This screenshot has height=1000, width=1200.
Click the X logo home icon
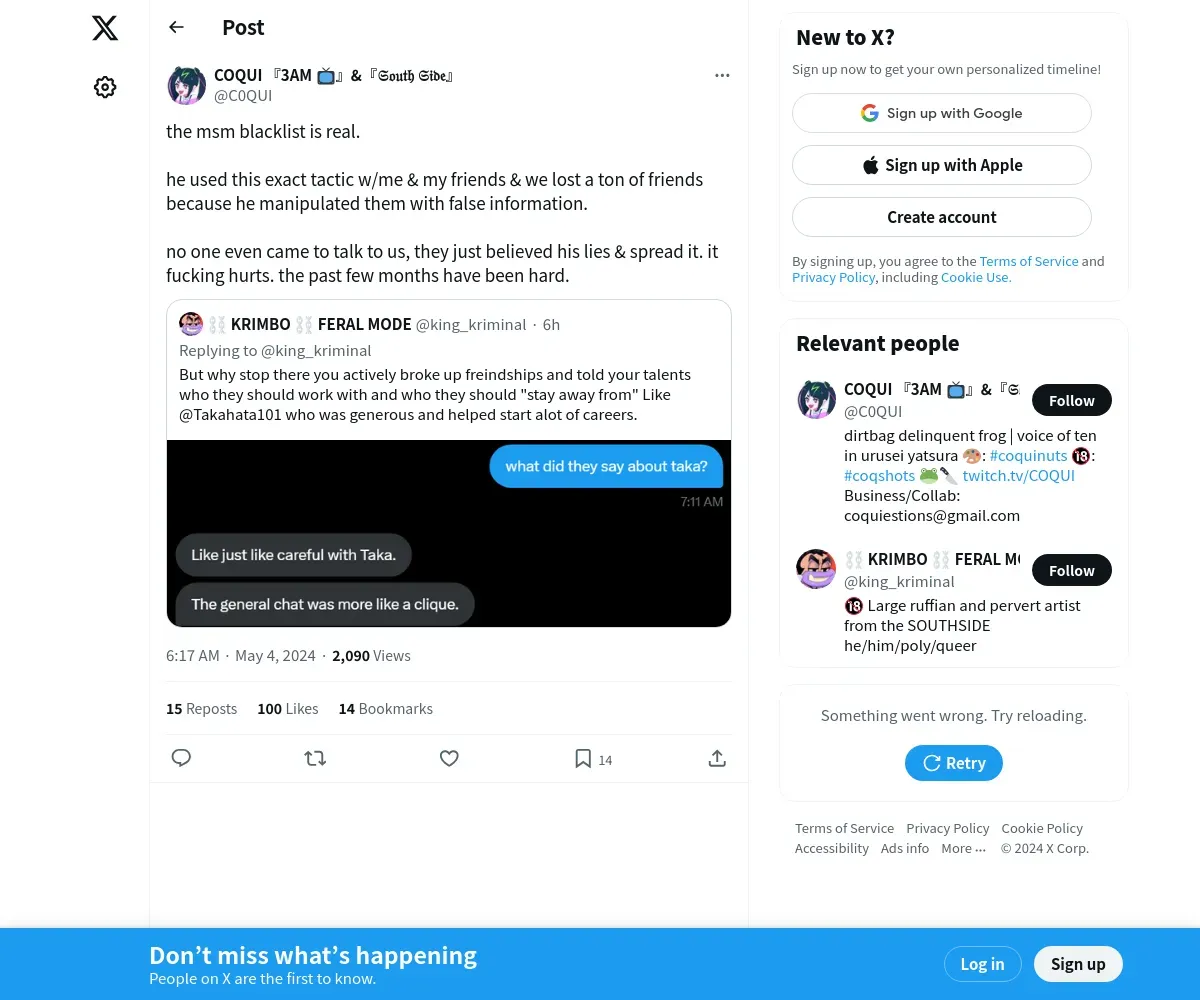point(105,28)
